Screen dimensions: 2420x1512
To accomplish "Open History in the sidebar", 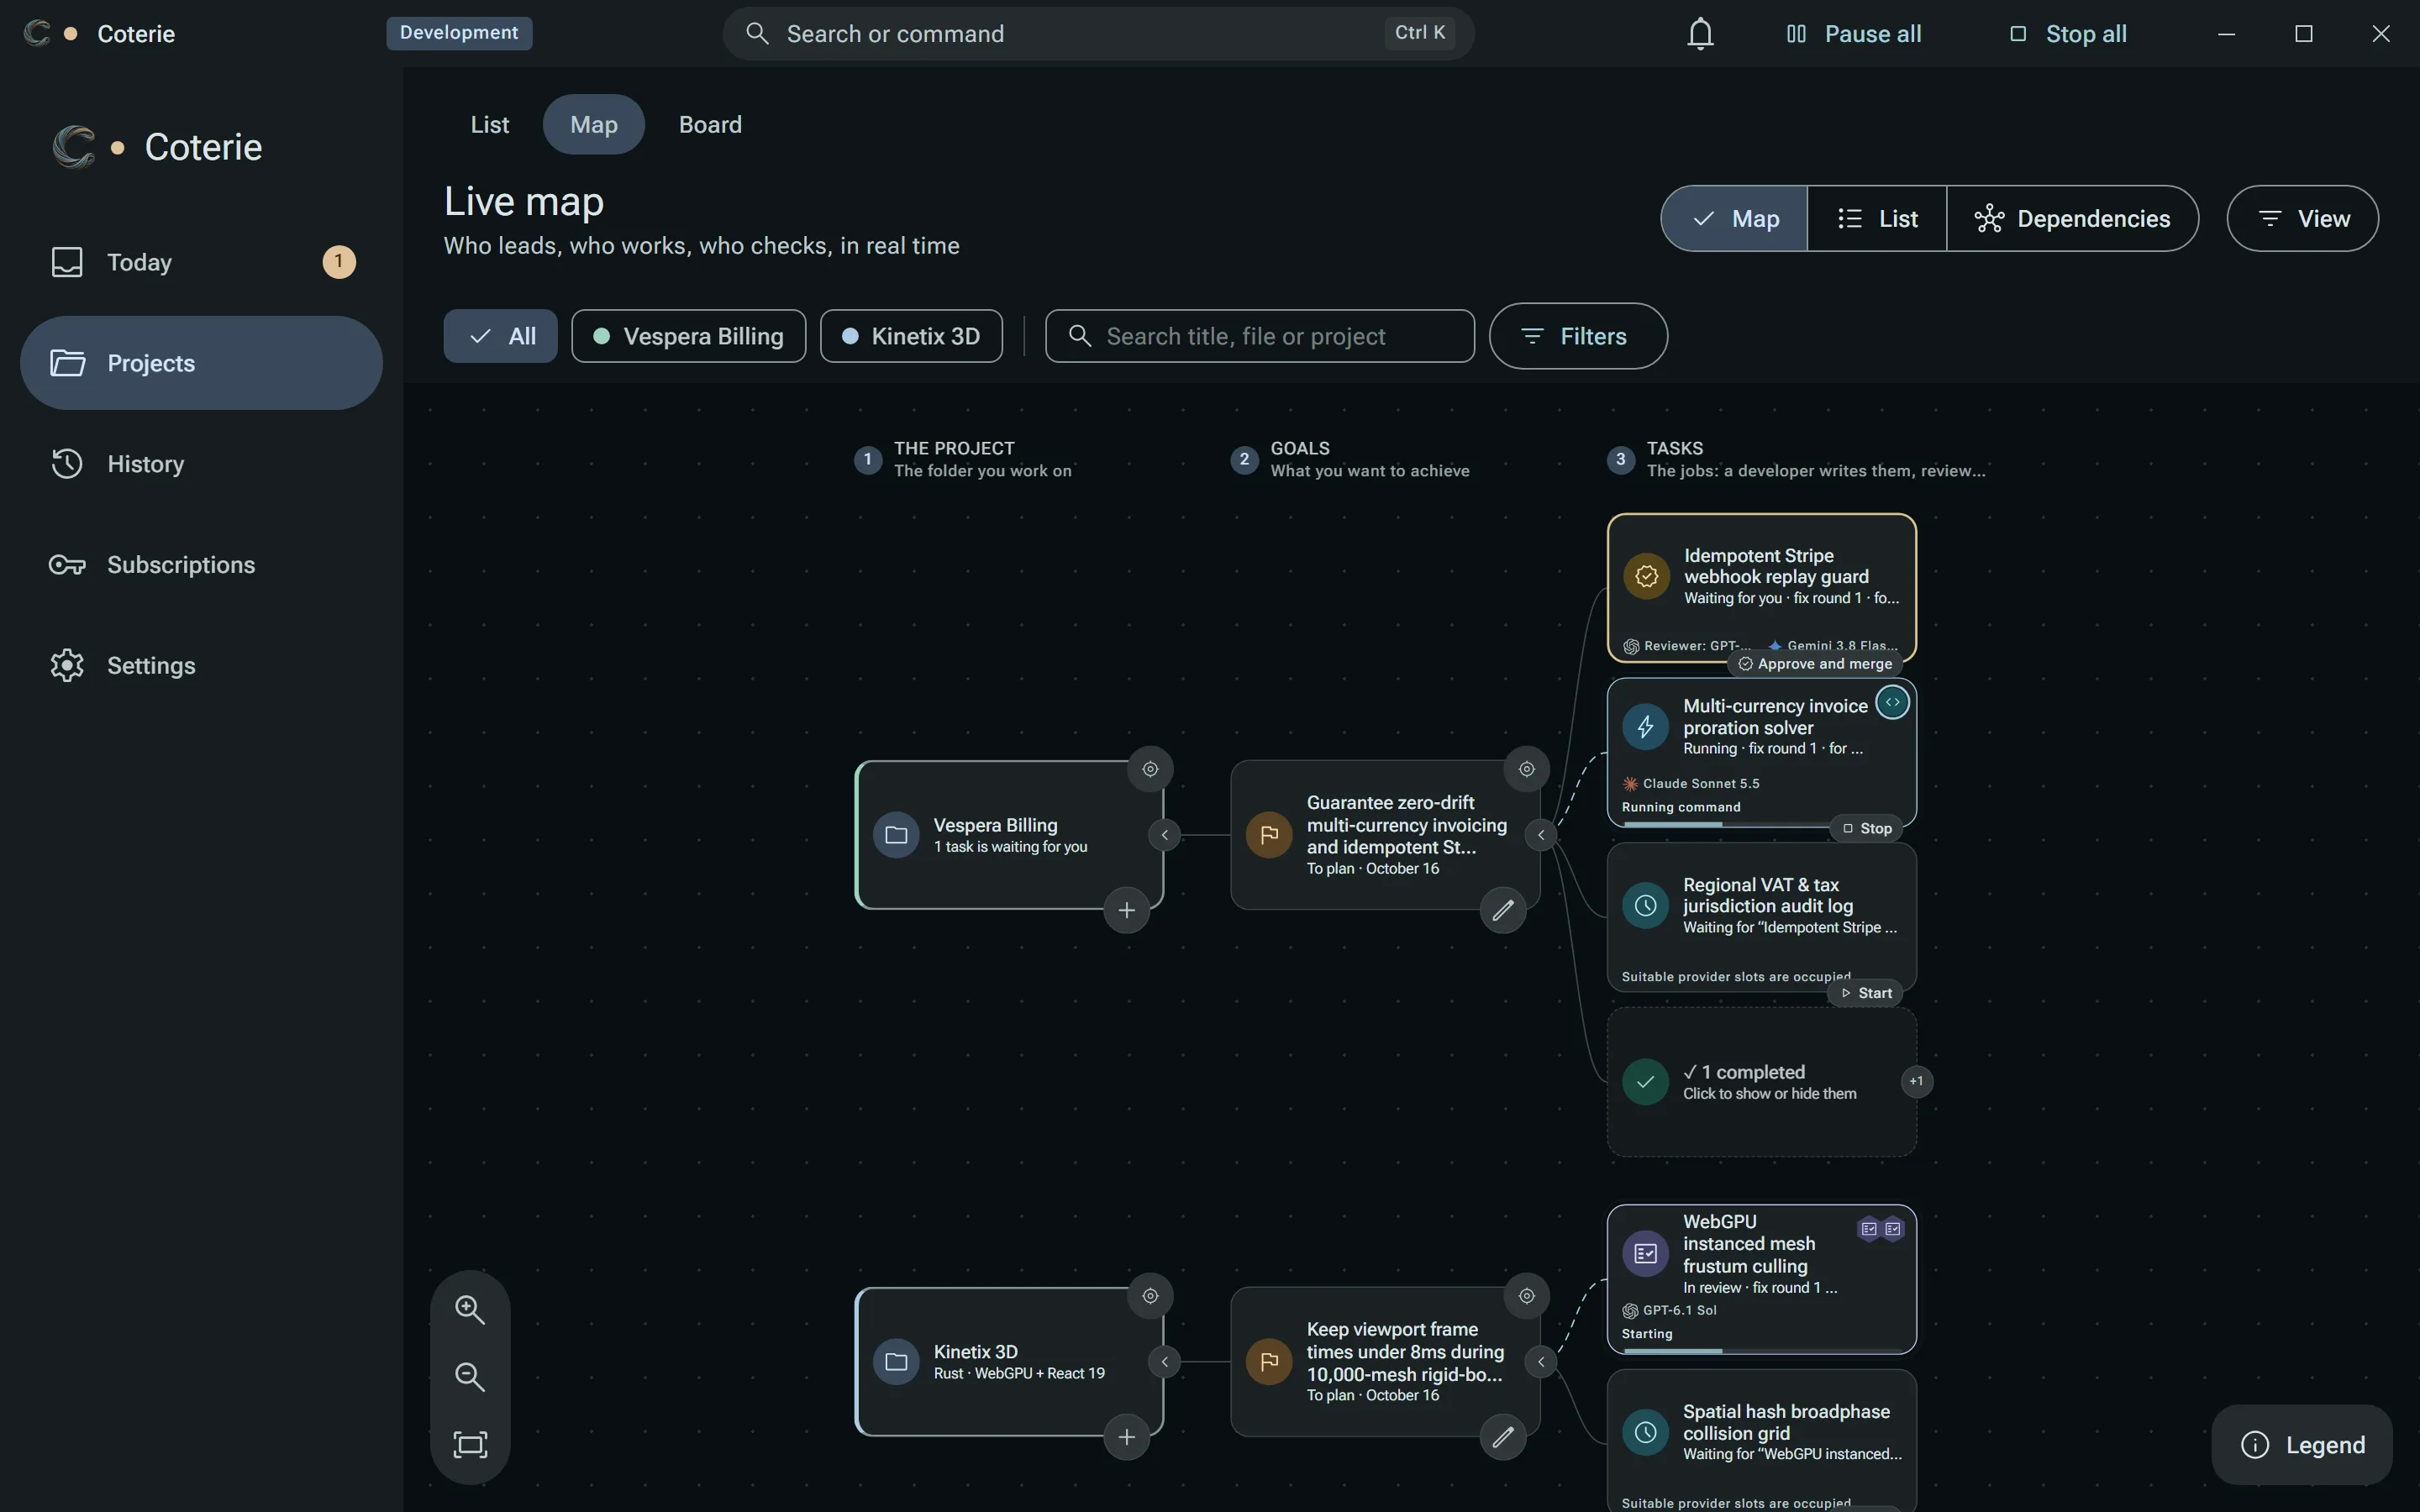I will tap(201, 464).
